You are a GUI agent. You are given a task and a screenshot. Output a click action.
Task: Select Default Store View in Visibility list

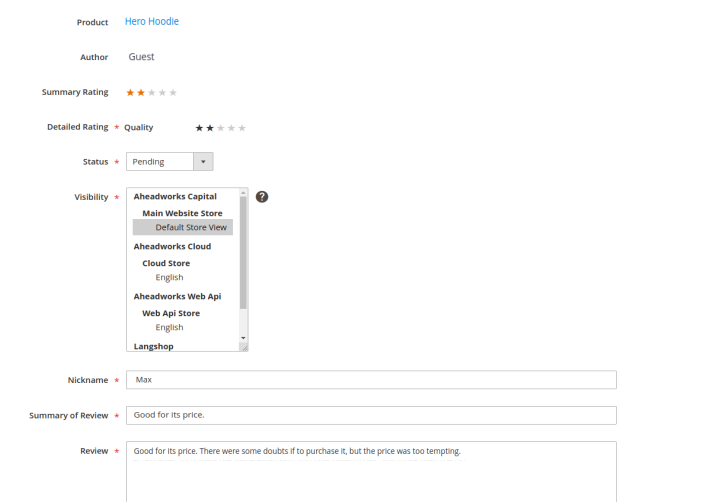pyautogui.click(x=183, y=227)
